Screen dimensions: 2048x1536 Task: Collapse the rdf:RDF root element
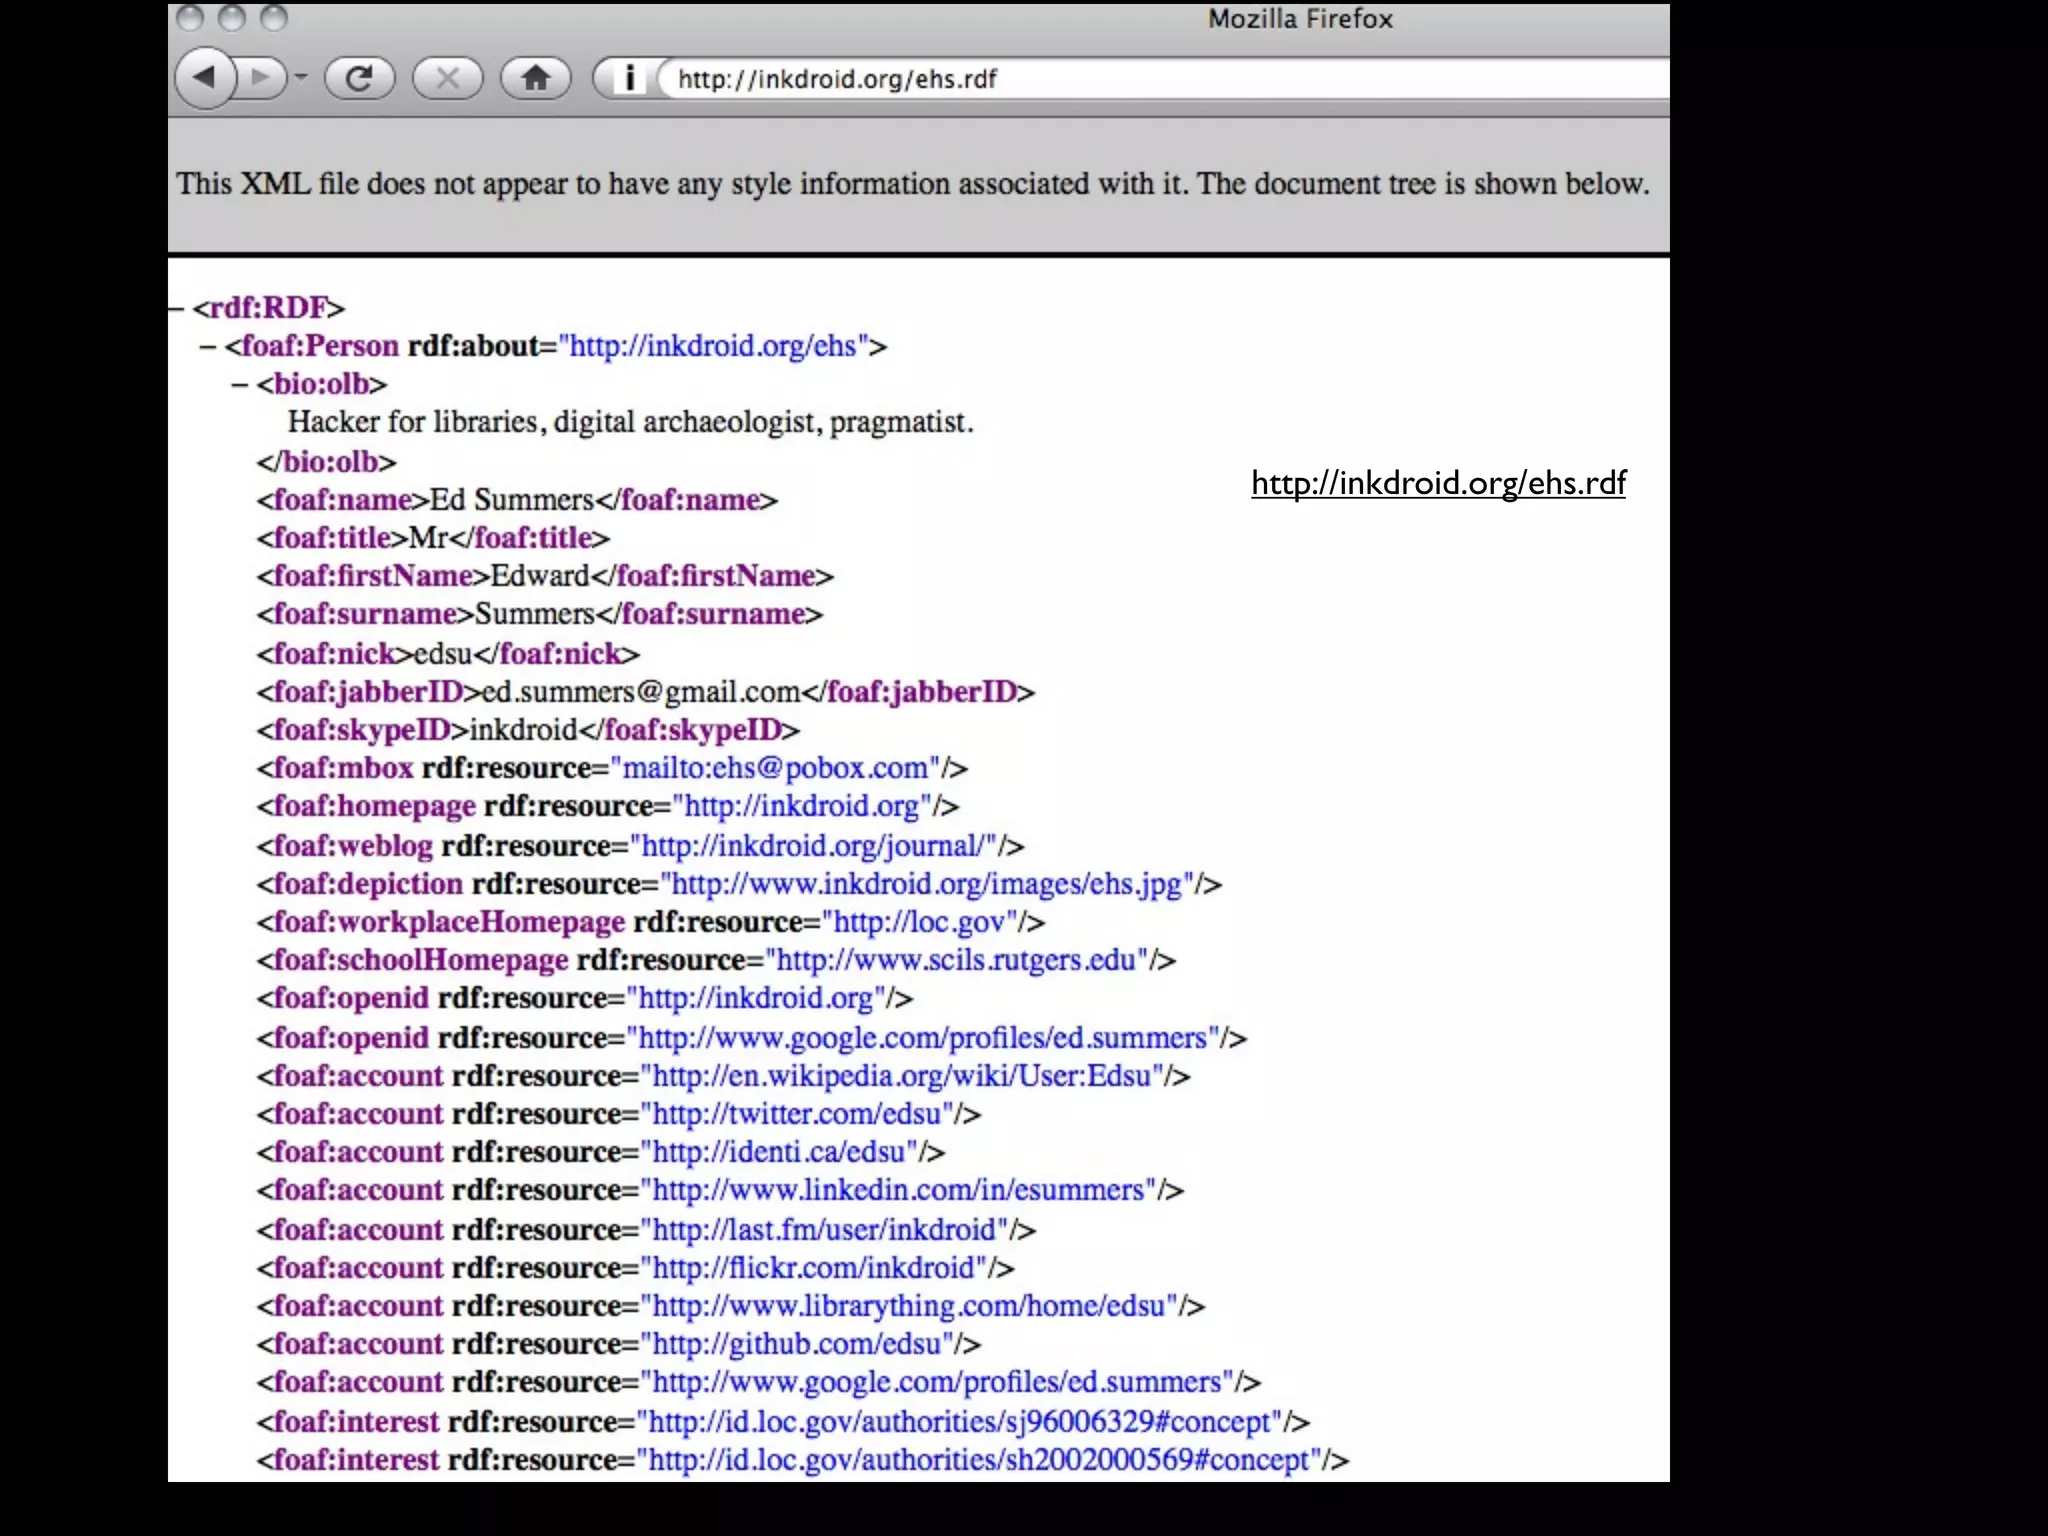coord(176,308)
